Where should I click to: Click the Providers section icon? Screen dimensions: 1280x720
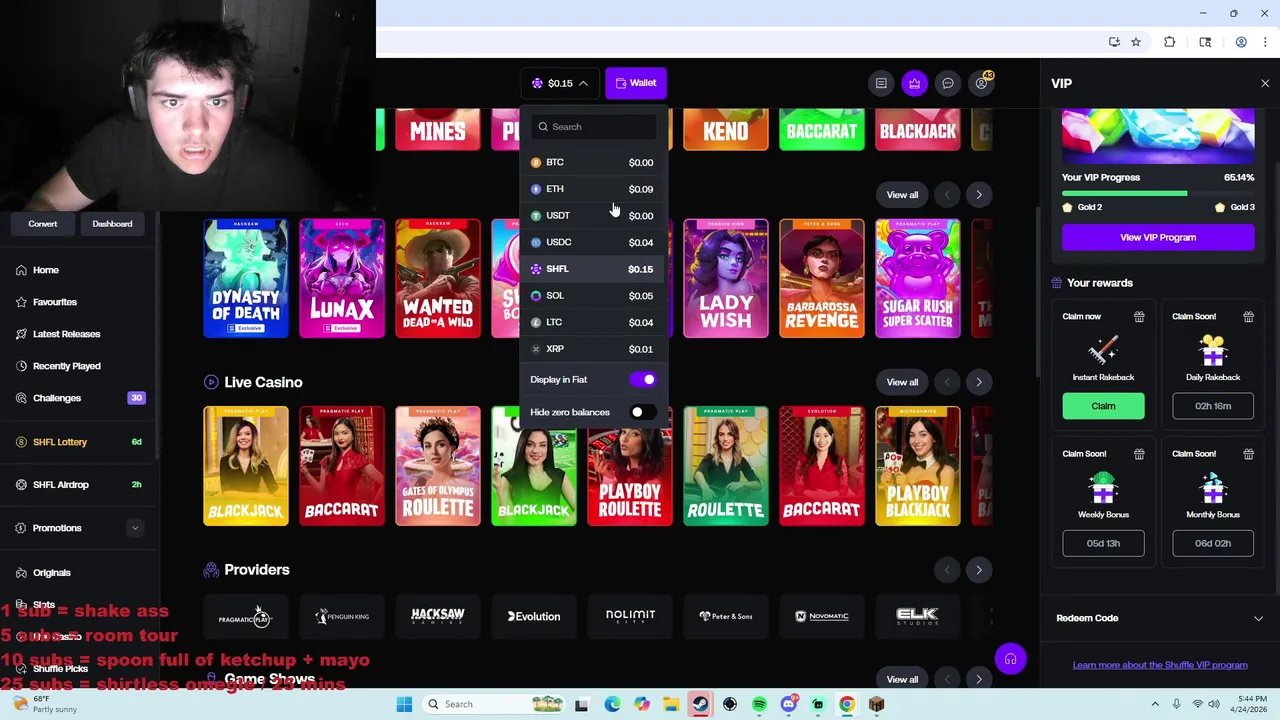point(211,570)
